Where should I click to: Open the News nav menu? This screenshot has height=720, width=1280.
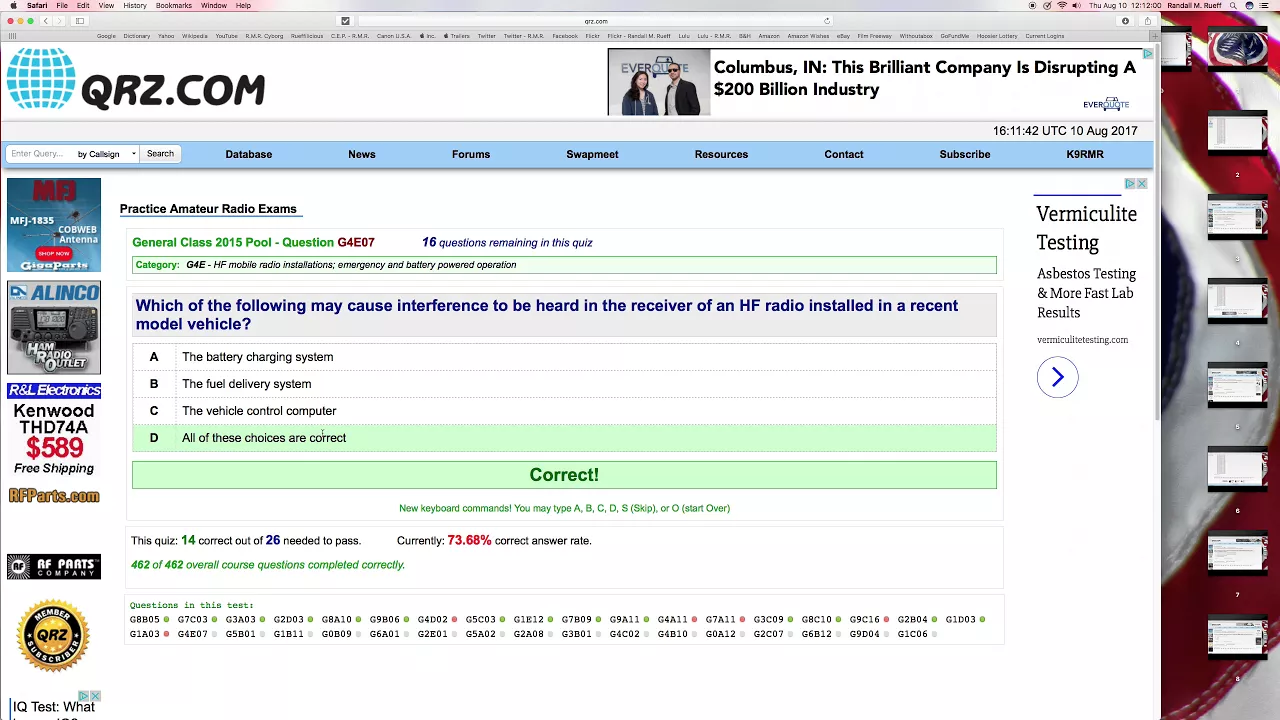[x=362, y=154]
